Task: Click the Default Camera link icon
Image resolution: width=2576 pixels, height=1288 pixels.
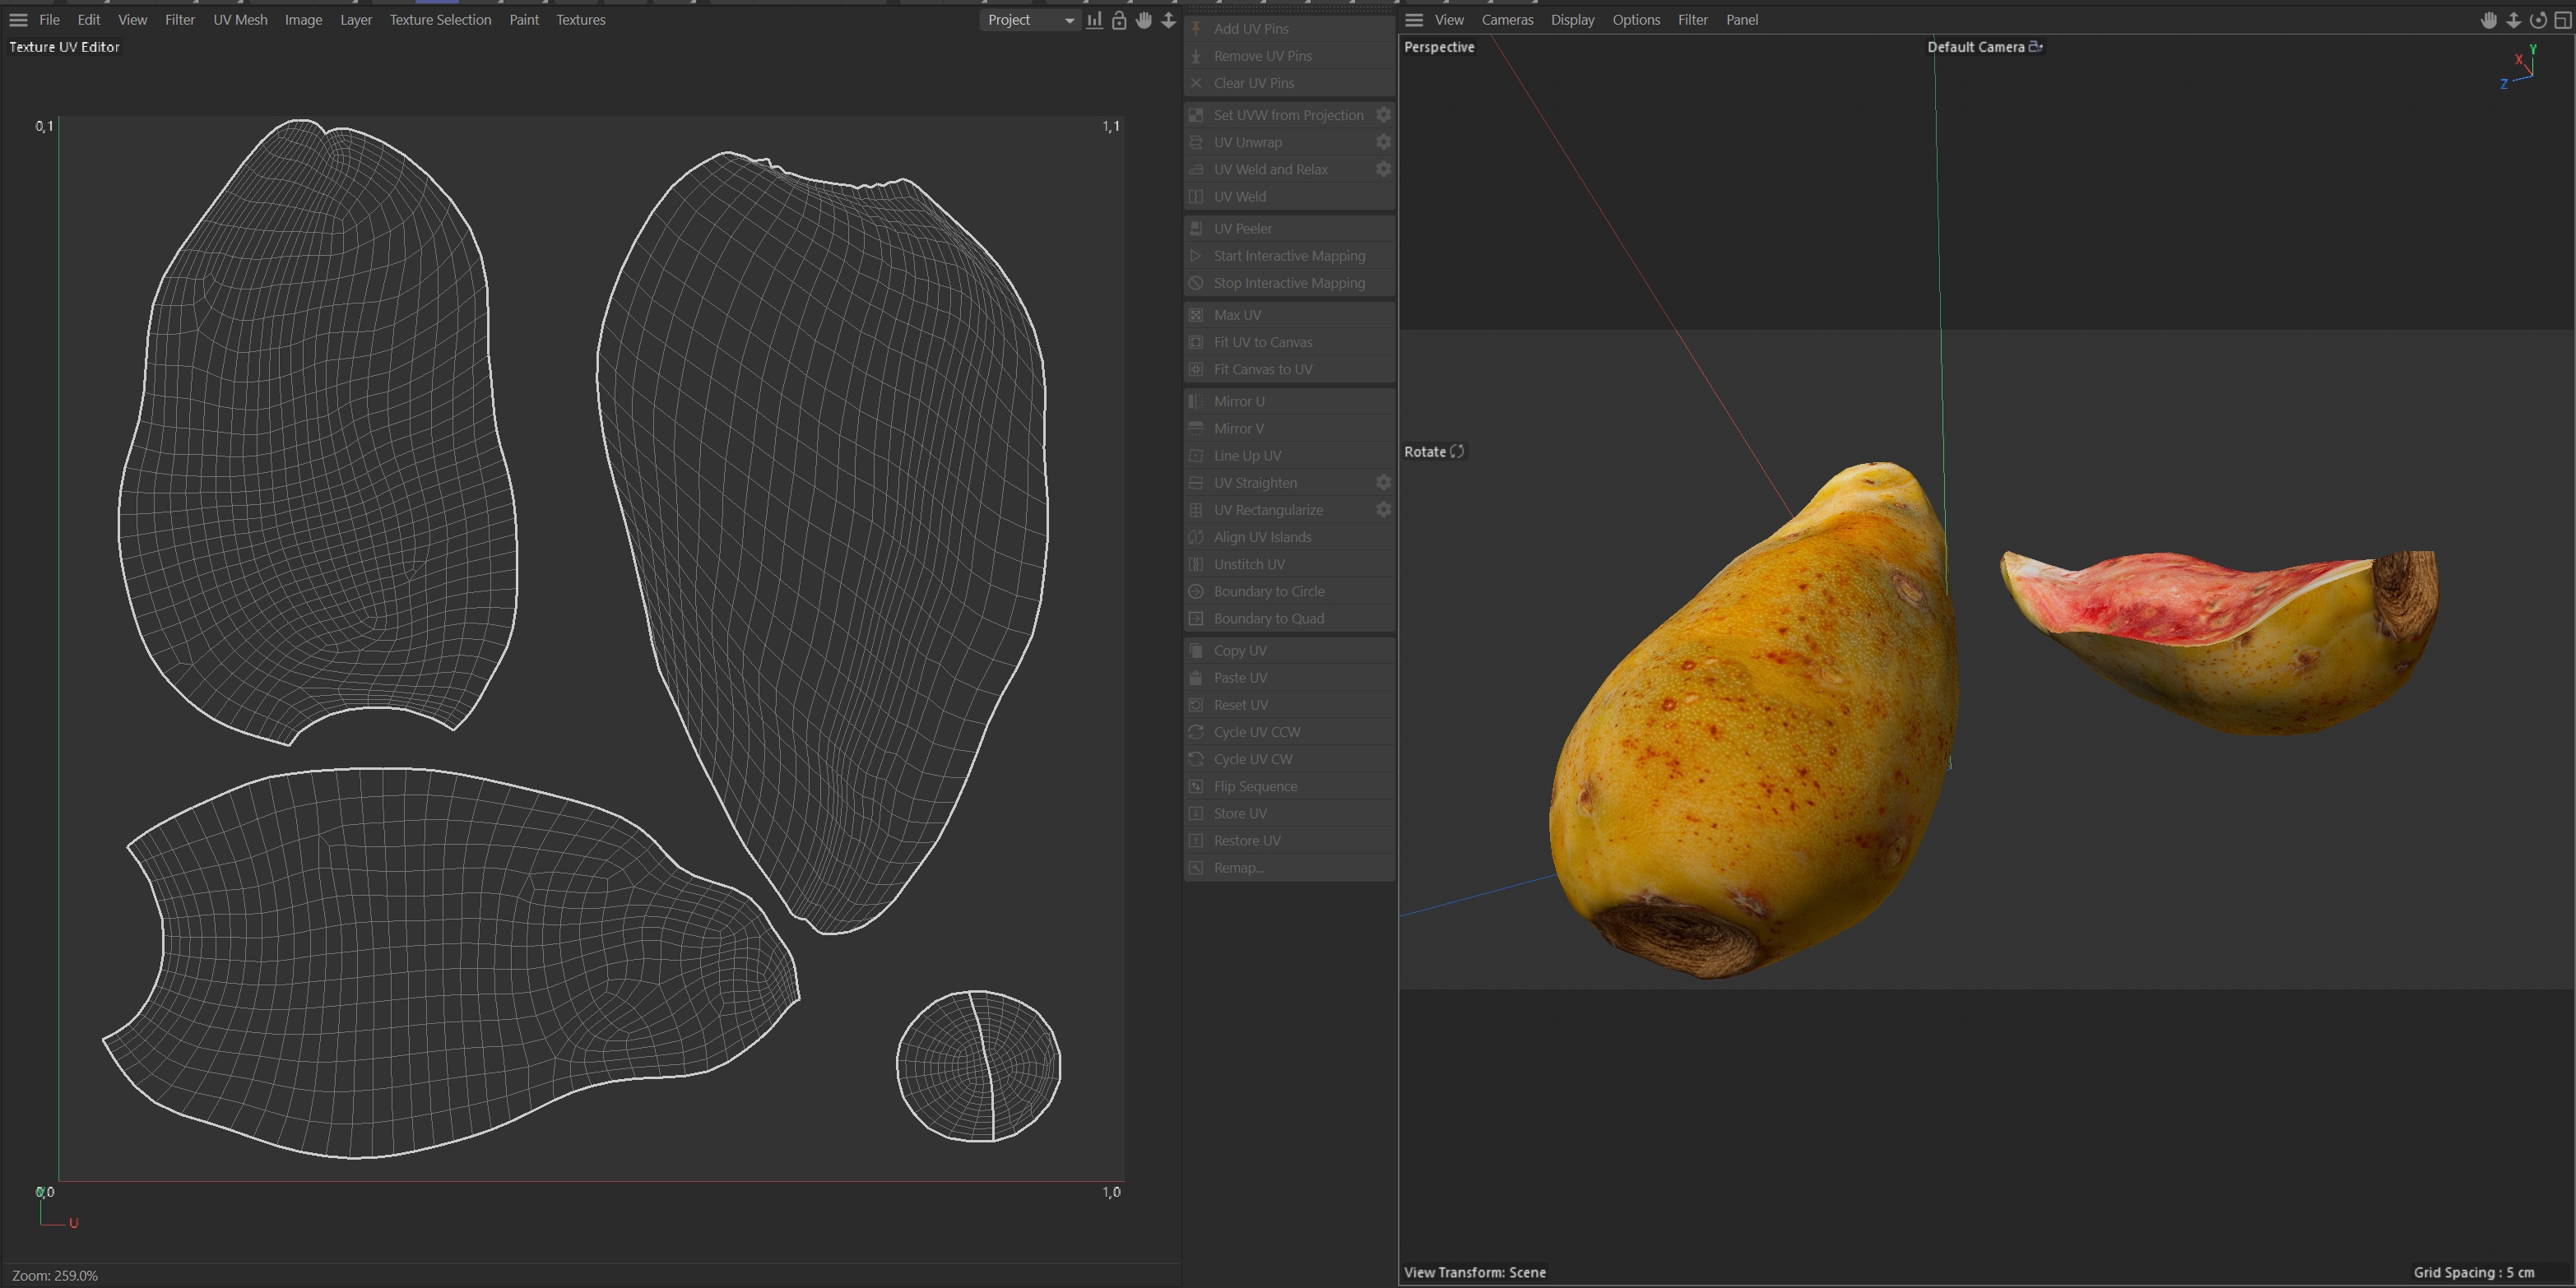Action: click(x=2036, y=47)
